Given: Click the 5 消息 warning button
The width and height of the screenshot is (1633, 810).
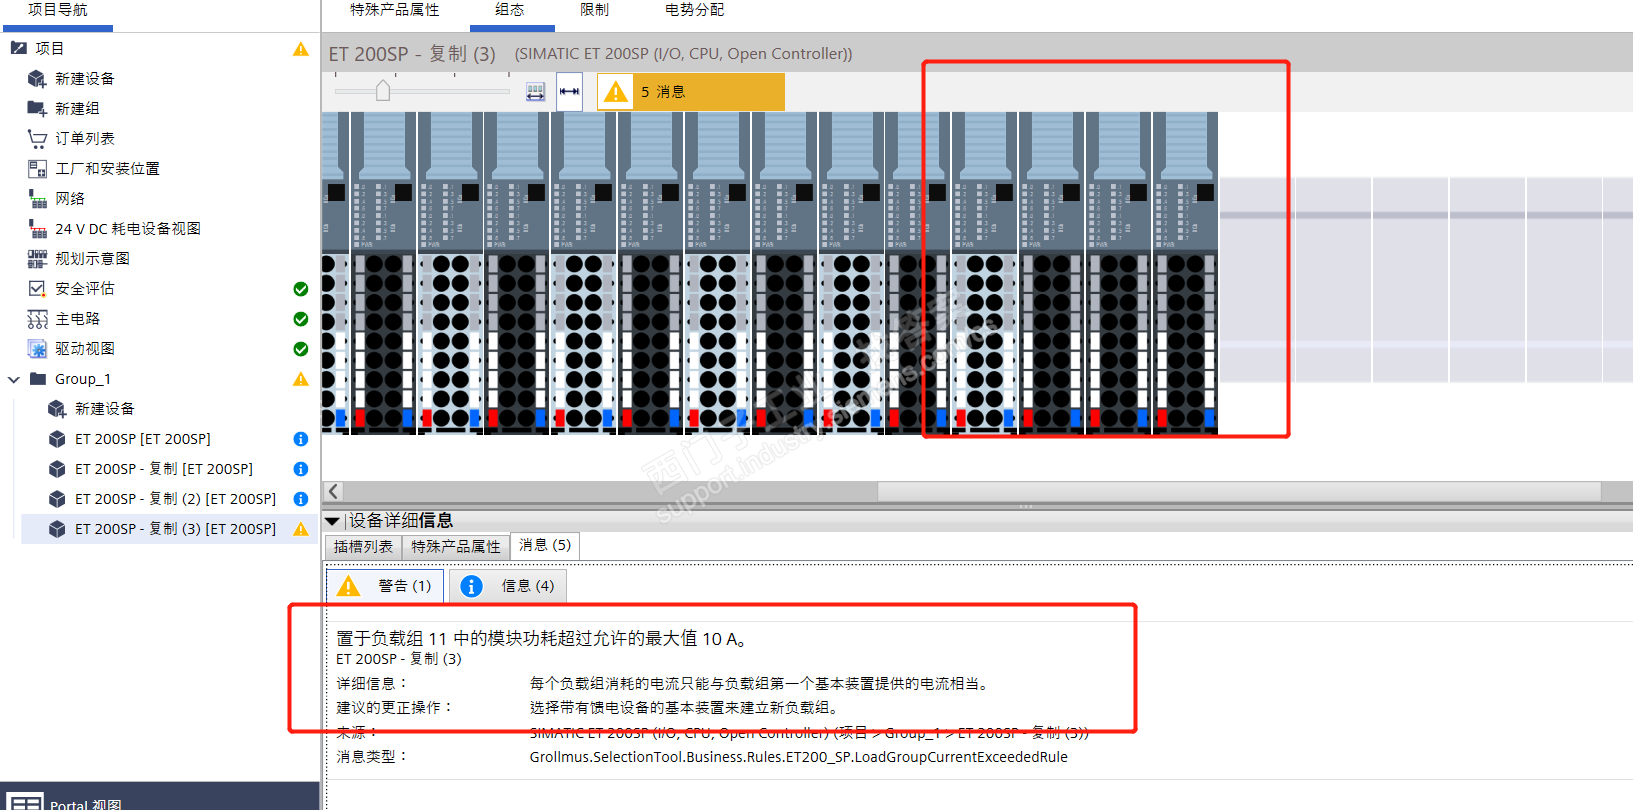Looking at the screenshot, I should click(x=691, y=92).
